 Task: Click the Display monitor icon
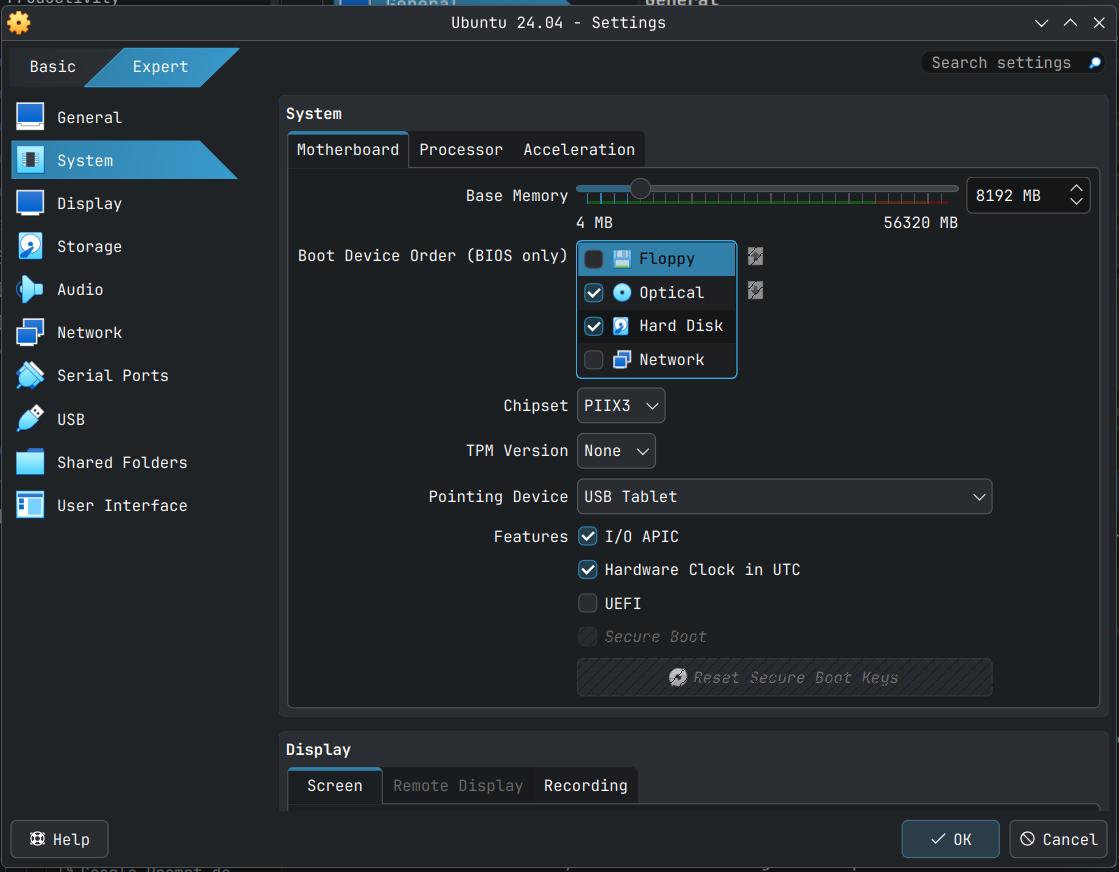[x=30, y=203]
